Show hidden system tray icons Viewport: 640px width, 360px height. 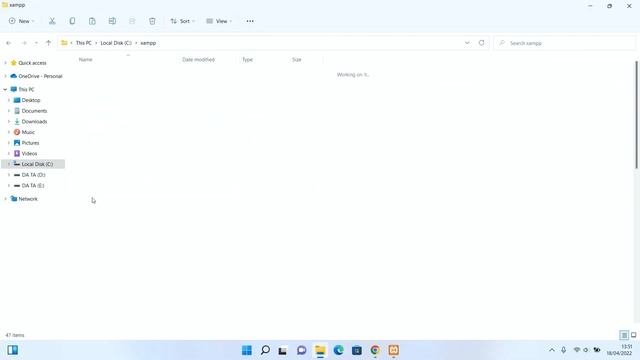[551, 350]
